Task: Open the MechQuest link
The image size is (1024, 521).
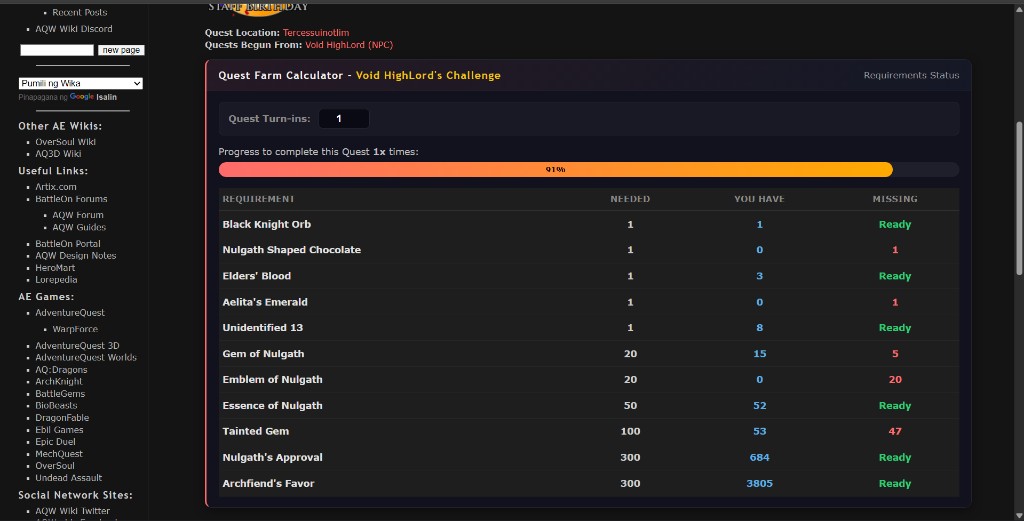Action: [59, 454]
